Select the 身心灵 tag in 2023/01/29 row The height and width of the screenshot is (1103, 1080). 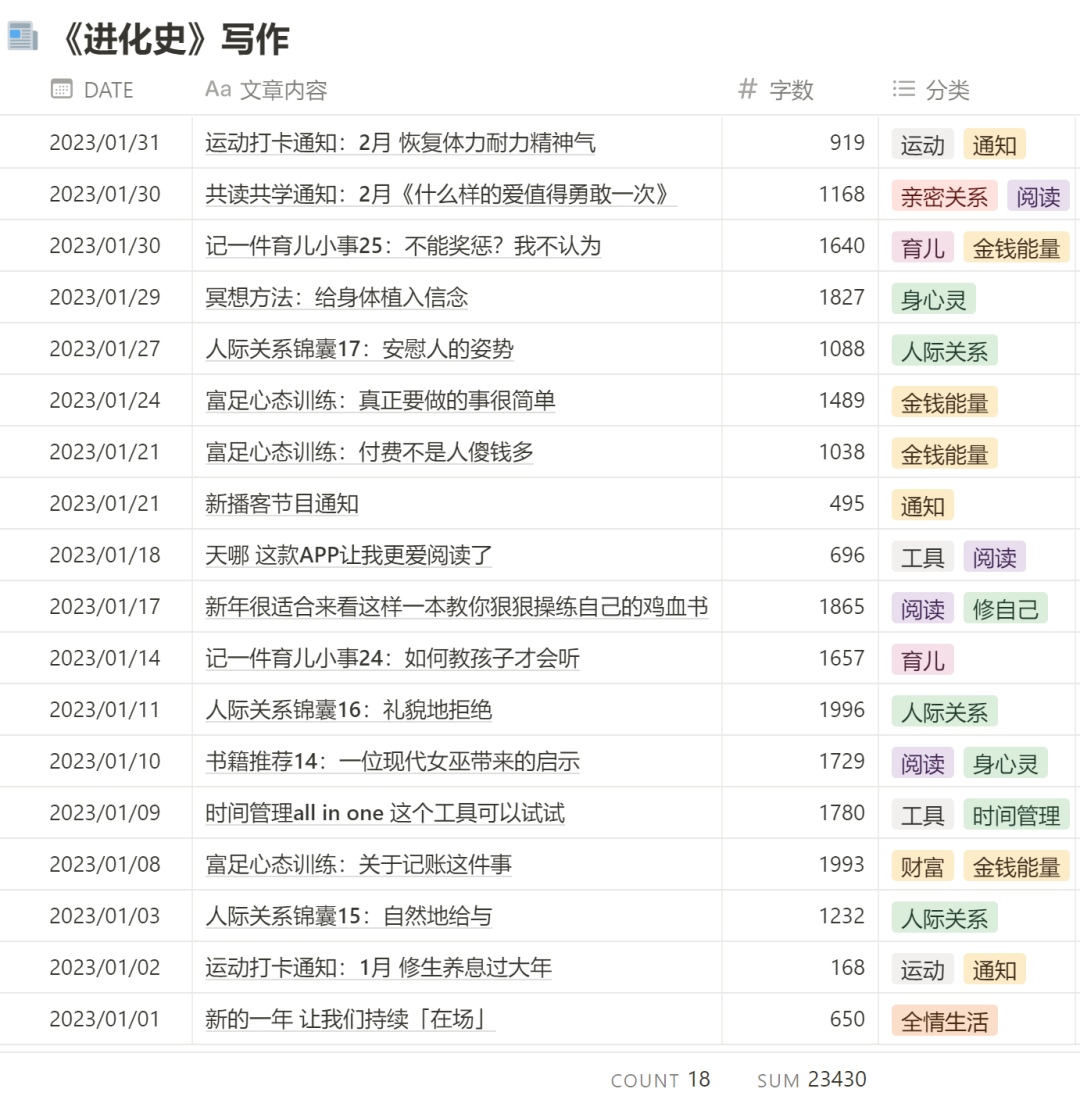(x=934, y=300)
